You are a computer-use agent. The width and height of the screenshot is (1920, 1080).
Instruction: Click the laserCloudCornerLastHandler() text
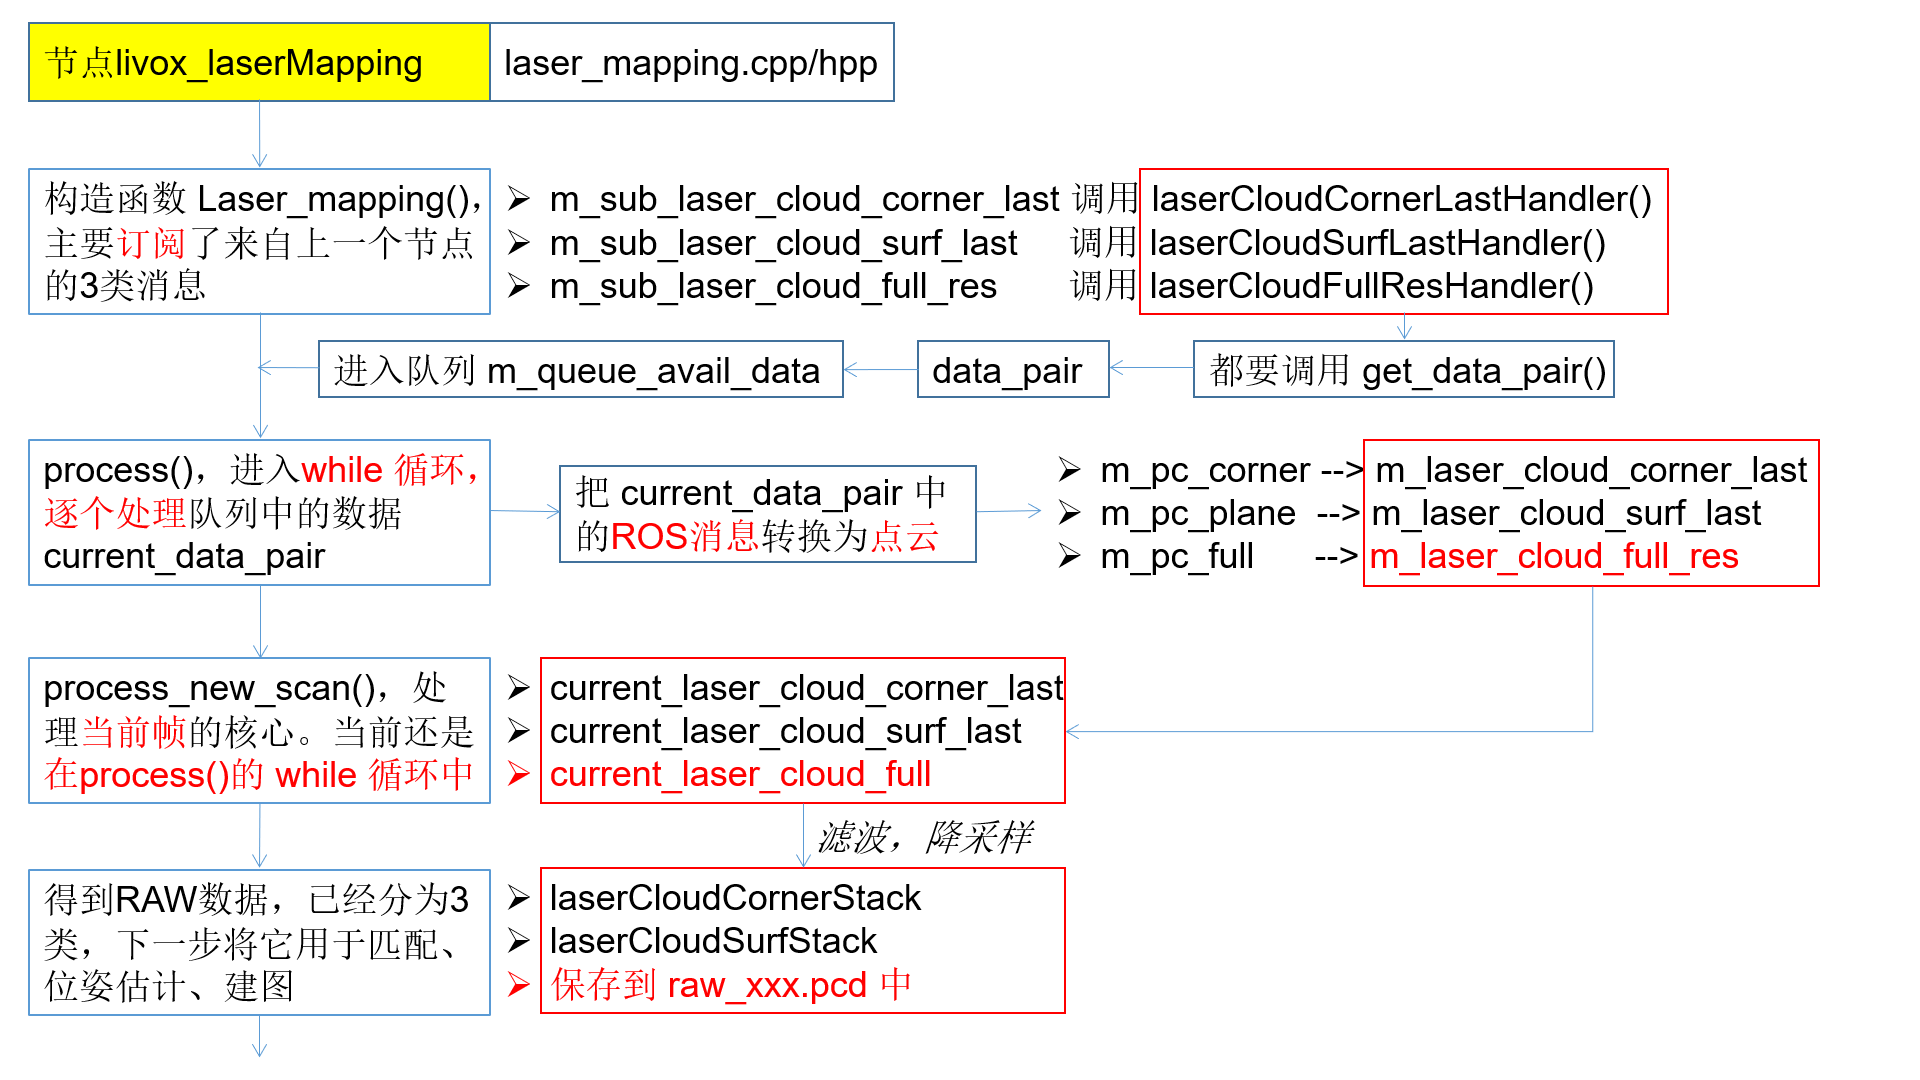1401,199
